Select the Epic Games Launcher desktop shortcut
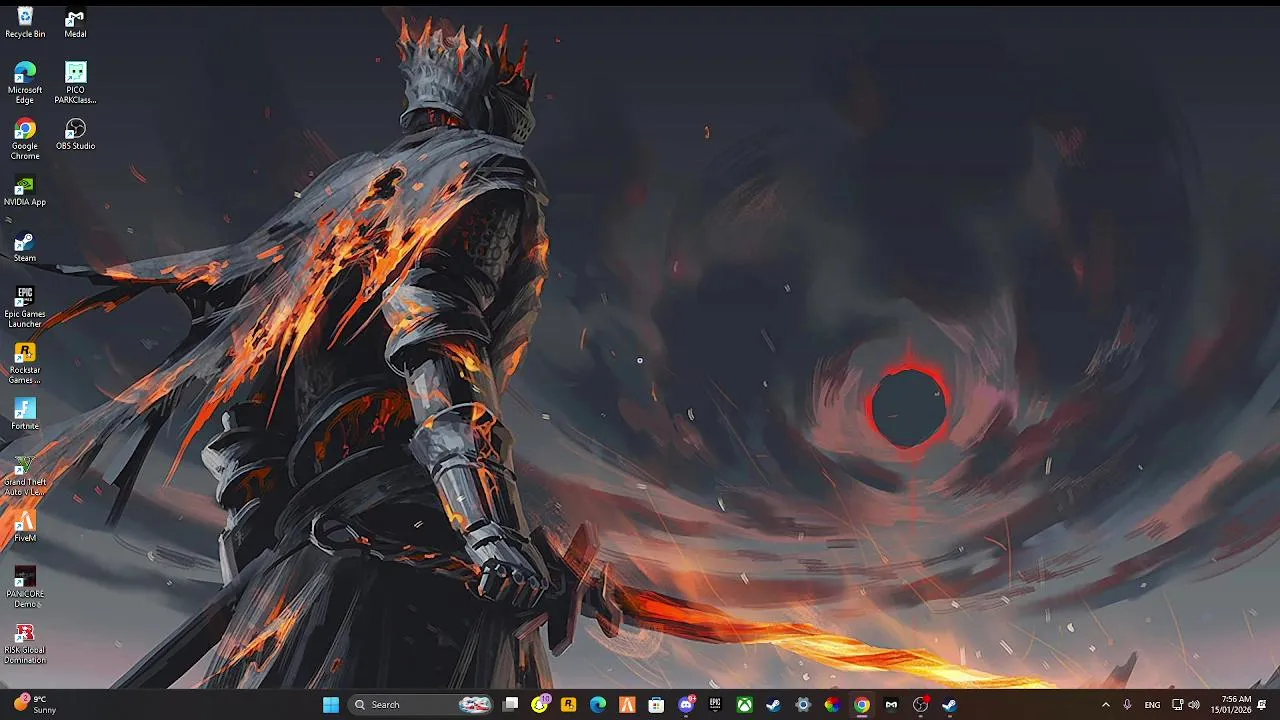 (x=25, y=307)
